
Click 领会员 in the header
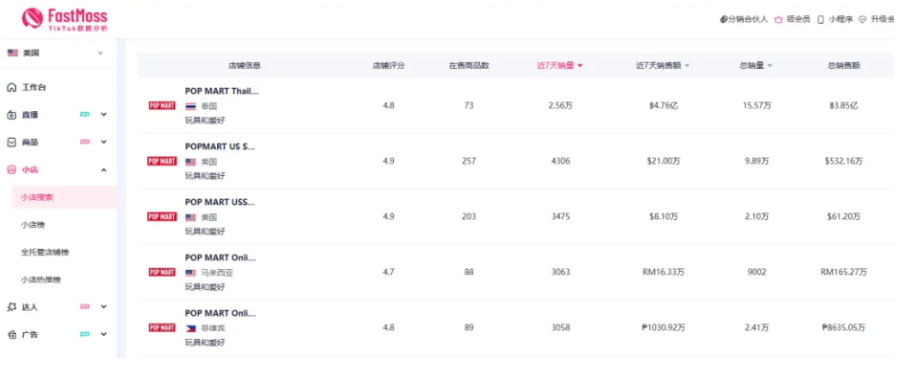click(799, 19)
